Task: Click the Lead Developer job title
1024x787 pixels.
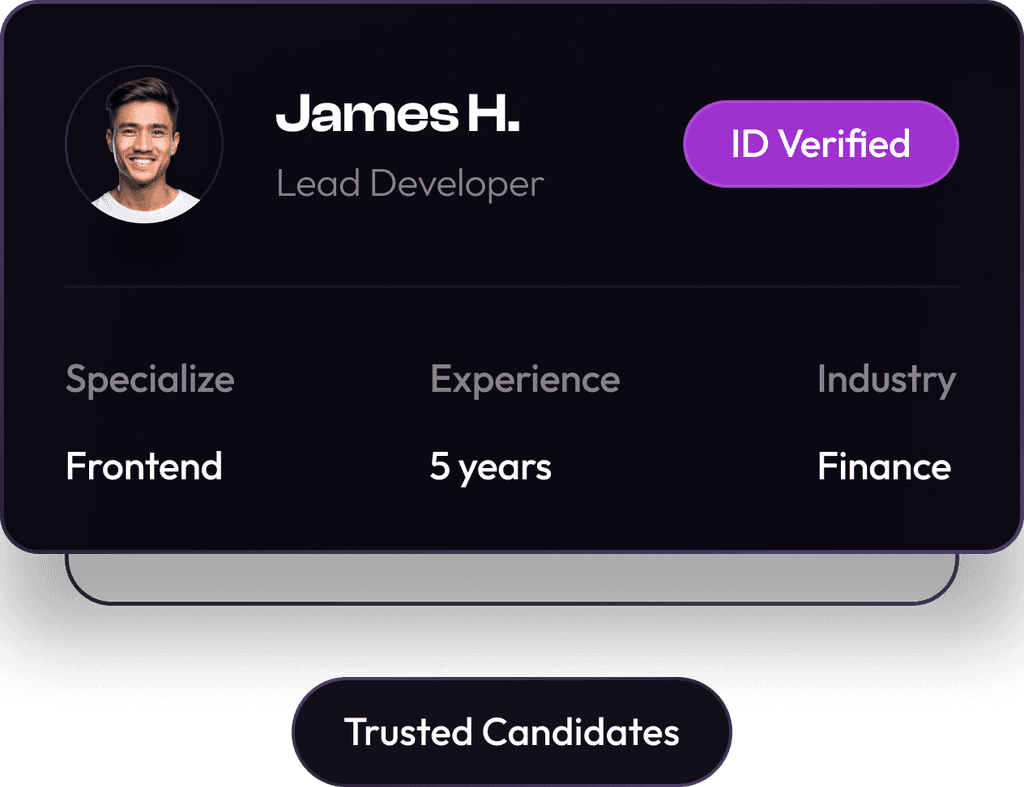Action: pyautogui.click(x=410, y=184)
